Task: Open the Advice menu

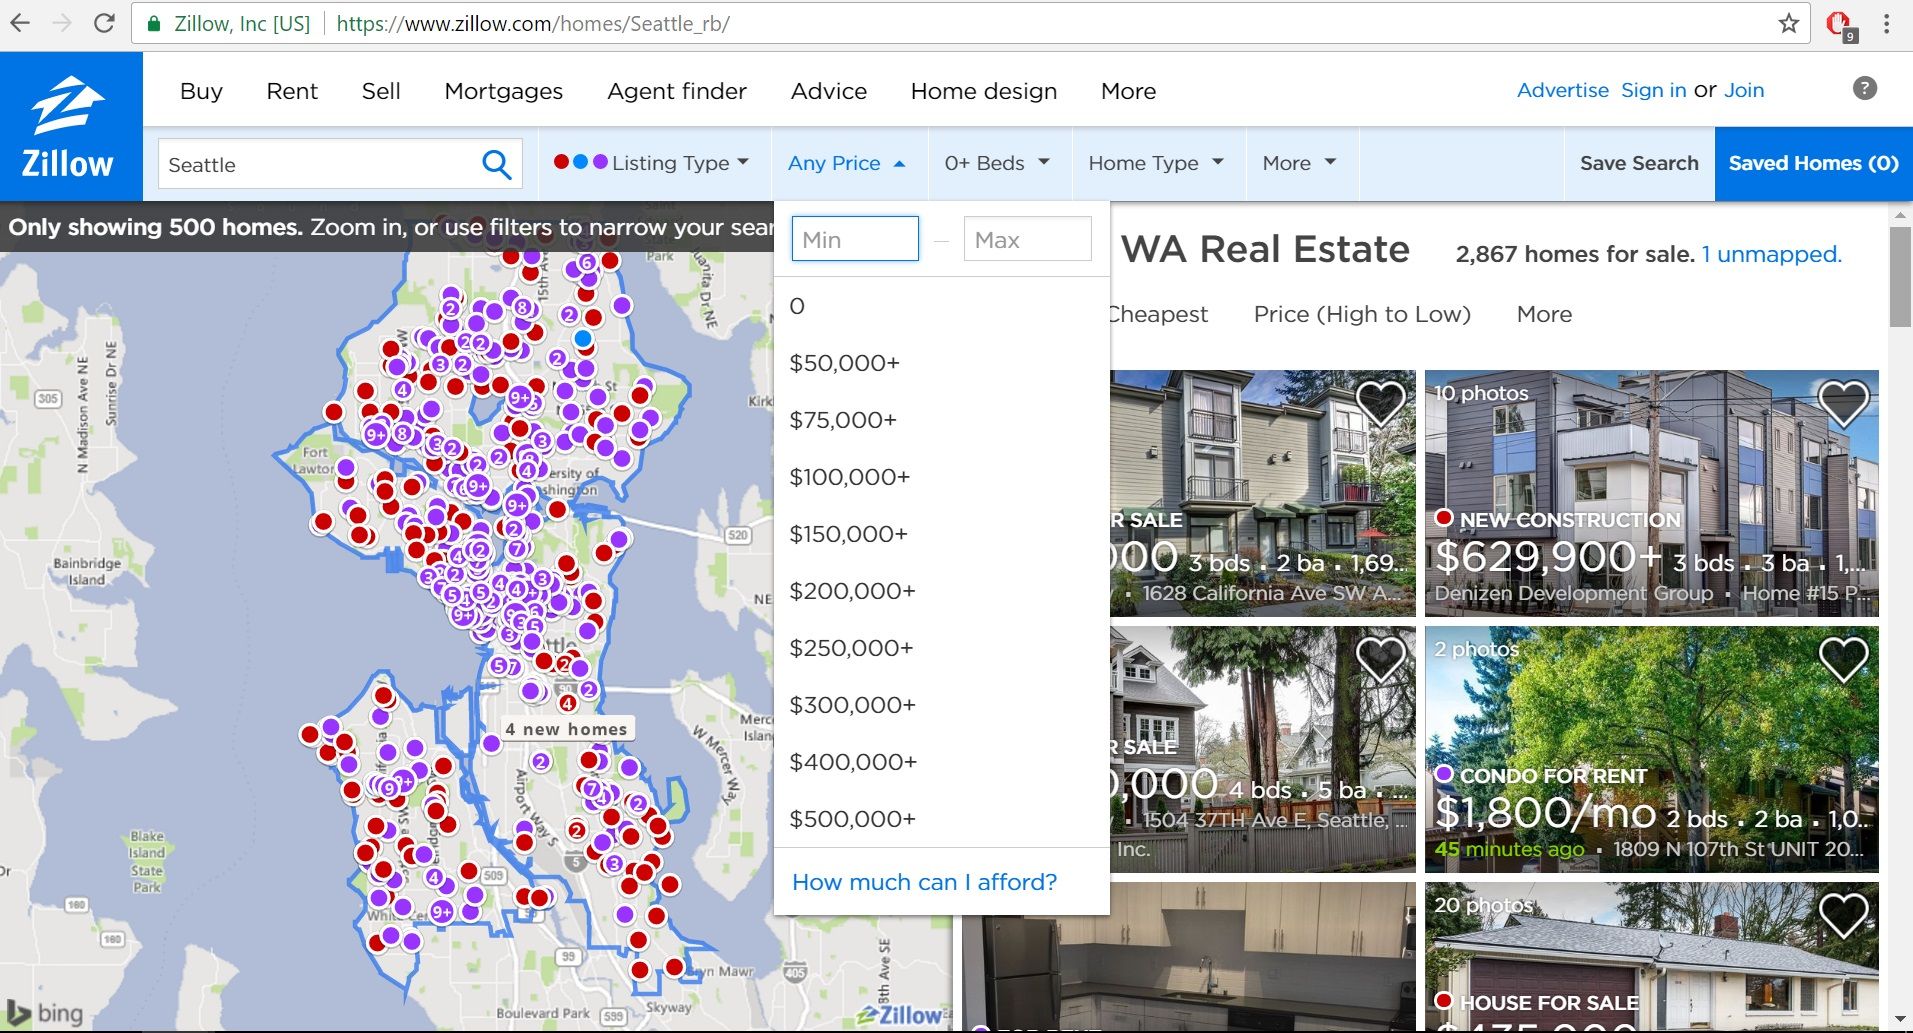Action: (829, 91)
